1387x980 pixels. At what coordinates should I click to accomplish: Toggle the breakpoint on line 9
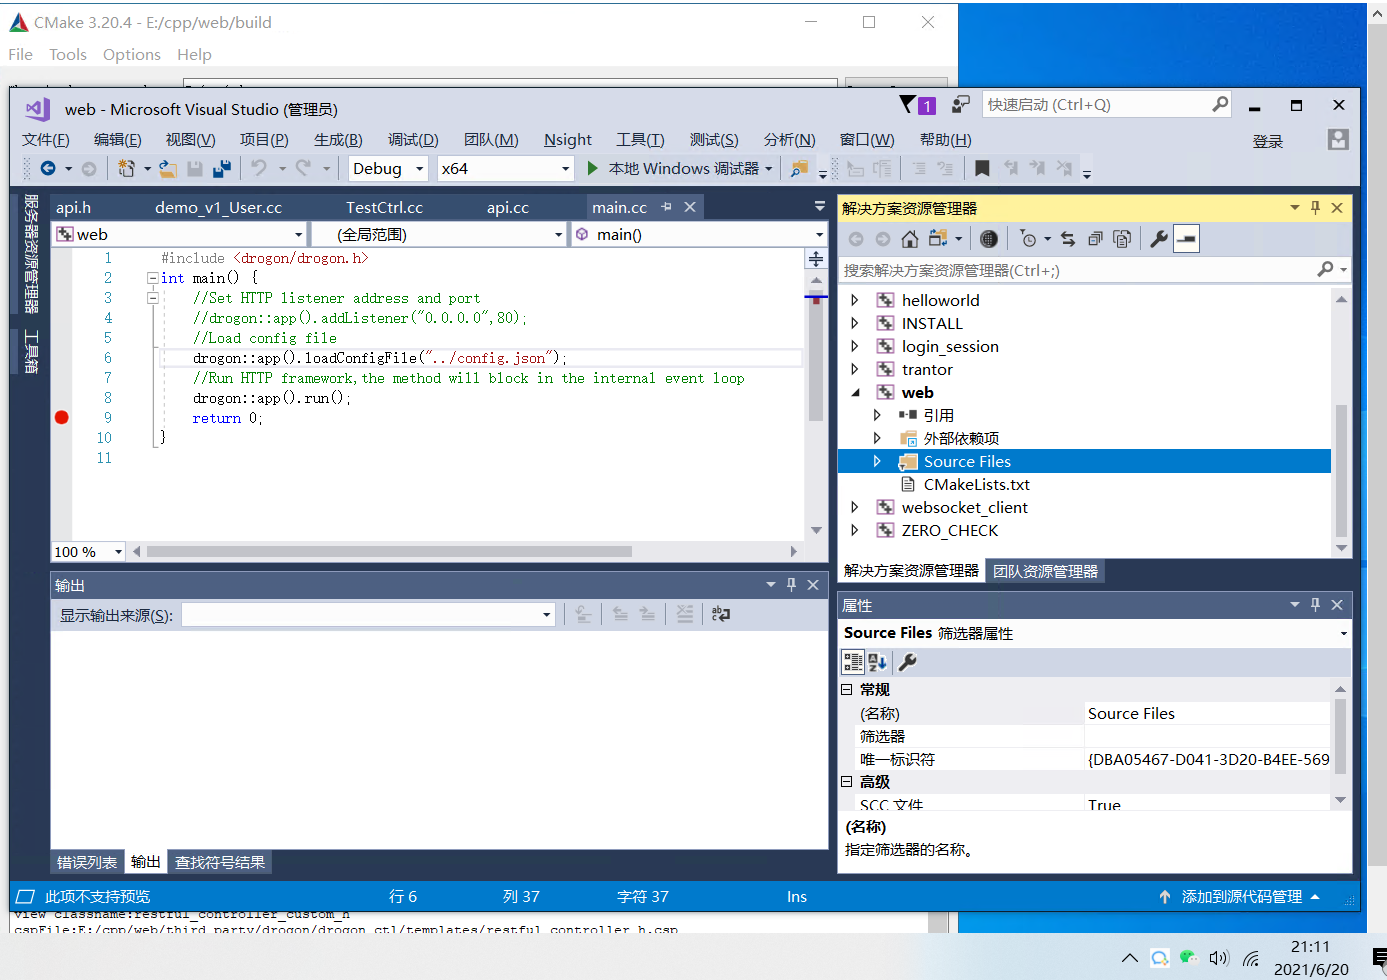61,418
